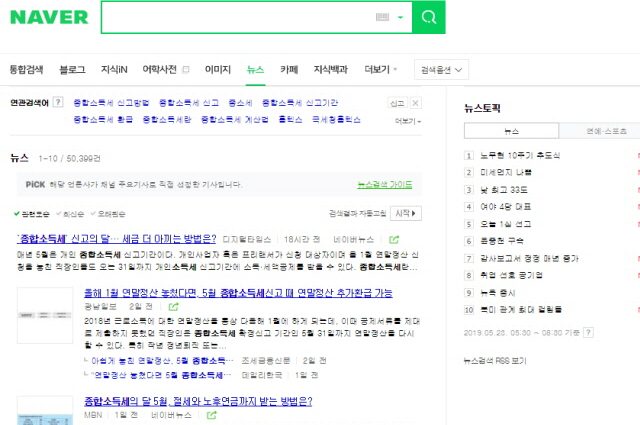Screen dimensions: 640x425
Task: Close the related searches box with X
Action: coord(415,103)
